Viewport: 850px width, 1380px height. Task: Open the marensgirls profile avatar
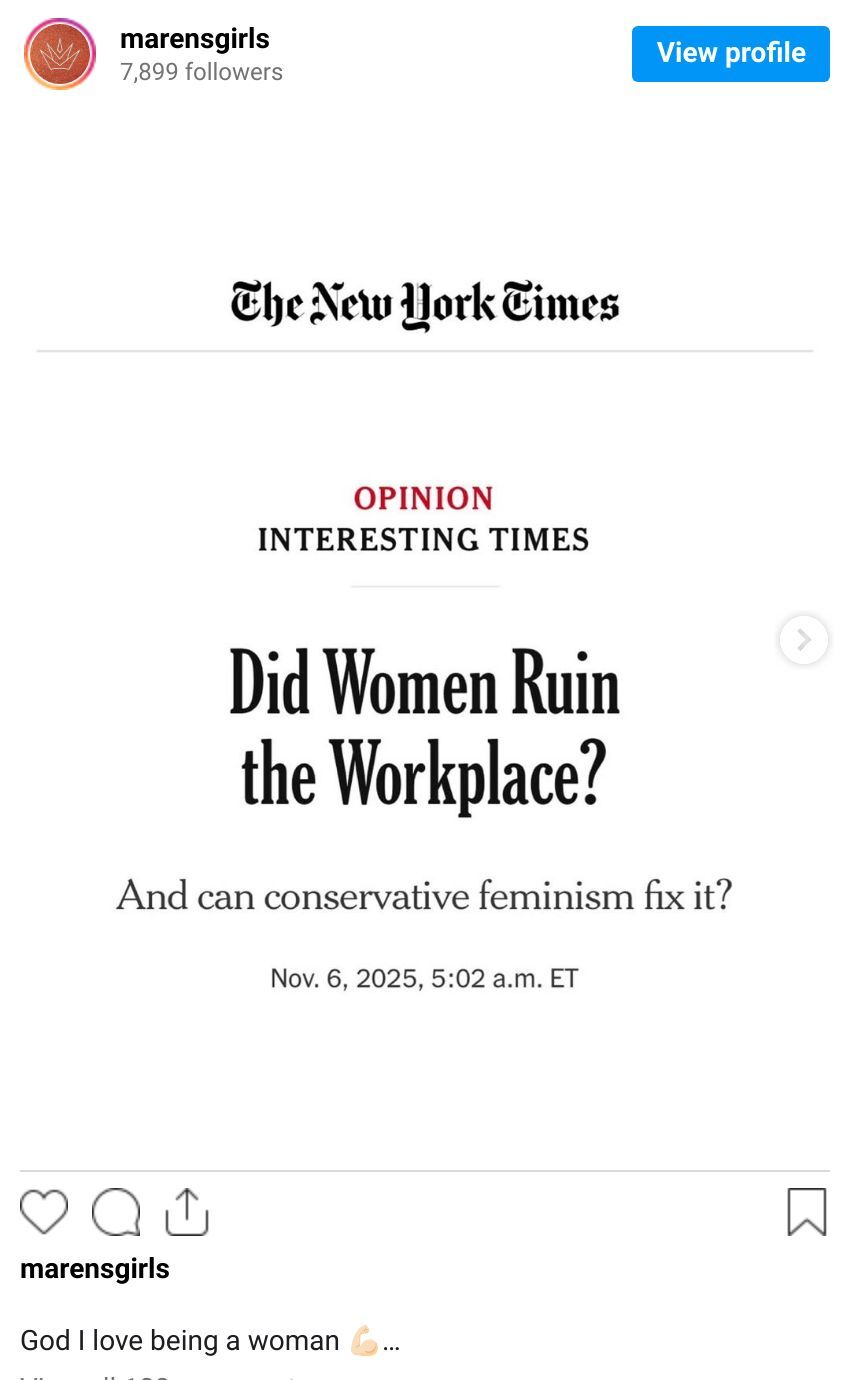60,54
